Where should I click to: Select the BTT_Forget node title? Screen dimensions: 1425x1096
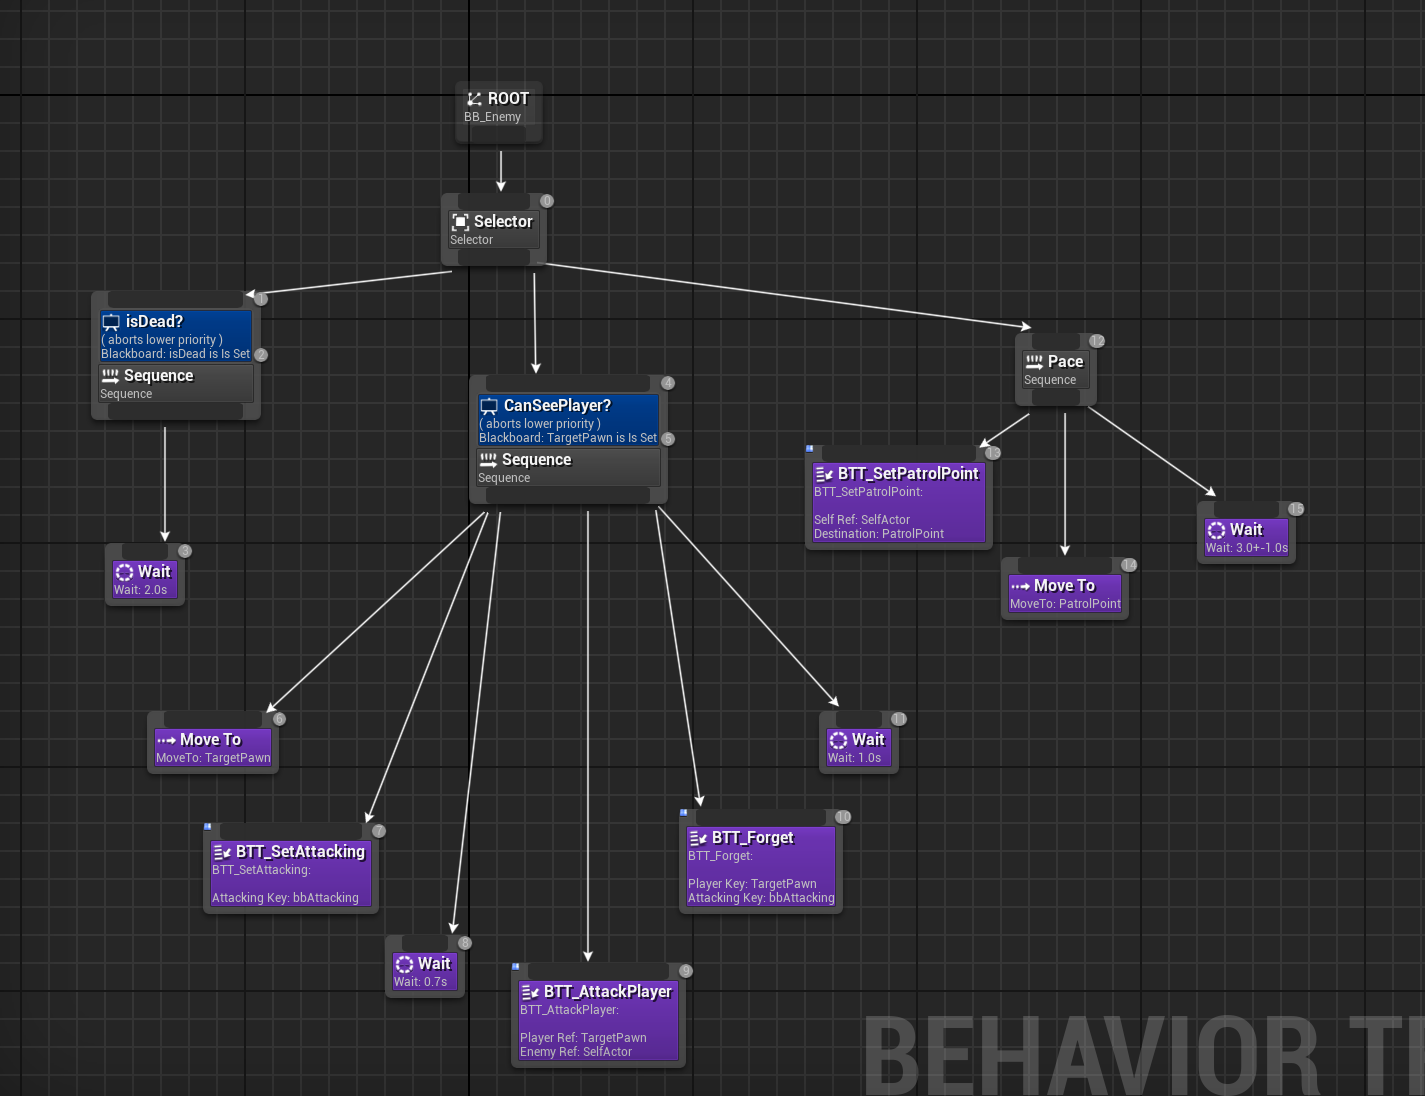pos(752,838)
